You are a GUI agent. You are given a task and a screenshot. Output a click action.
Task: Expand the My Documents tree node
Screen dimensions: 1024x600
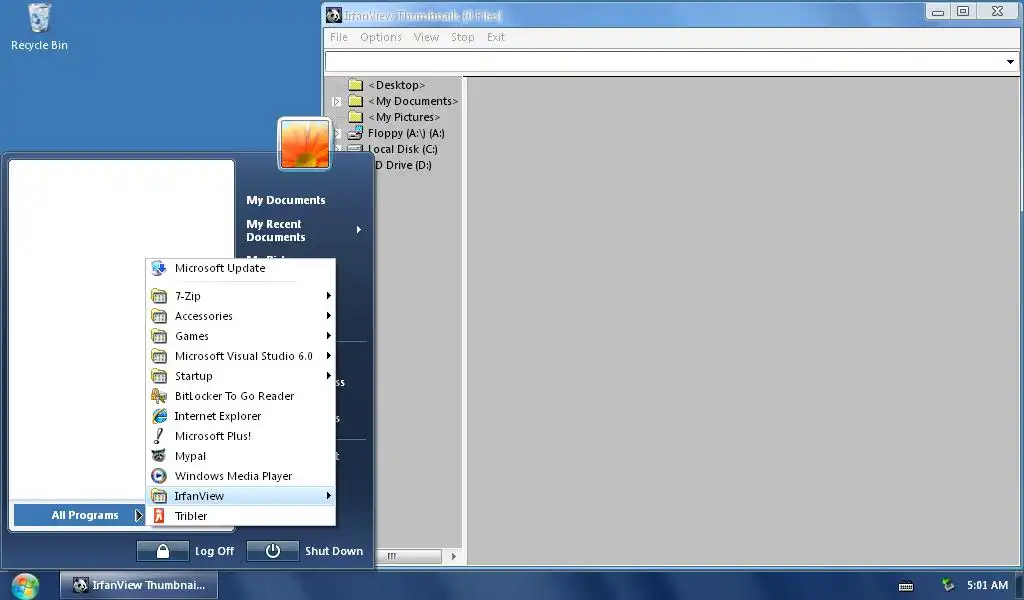point(336,101)
